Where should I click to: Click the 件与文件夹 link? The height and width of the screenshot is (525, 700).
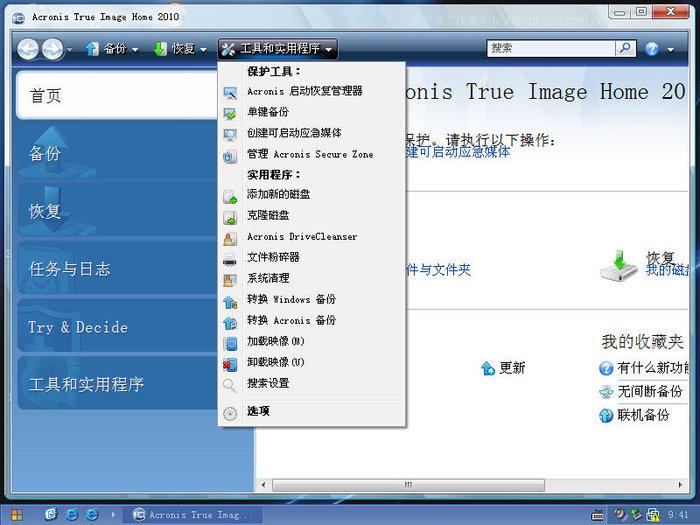[438, 270]
